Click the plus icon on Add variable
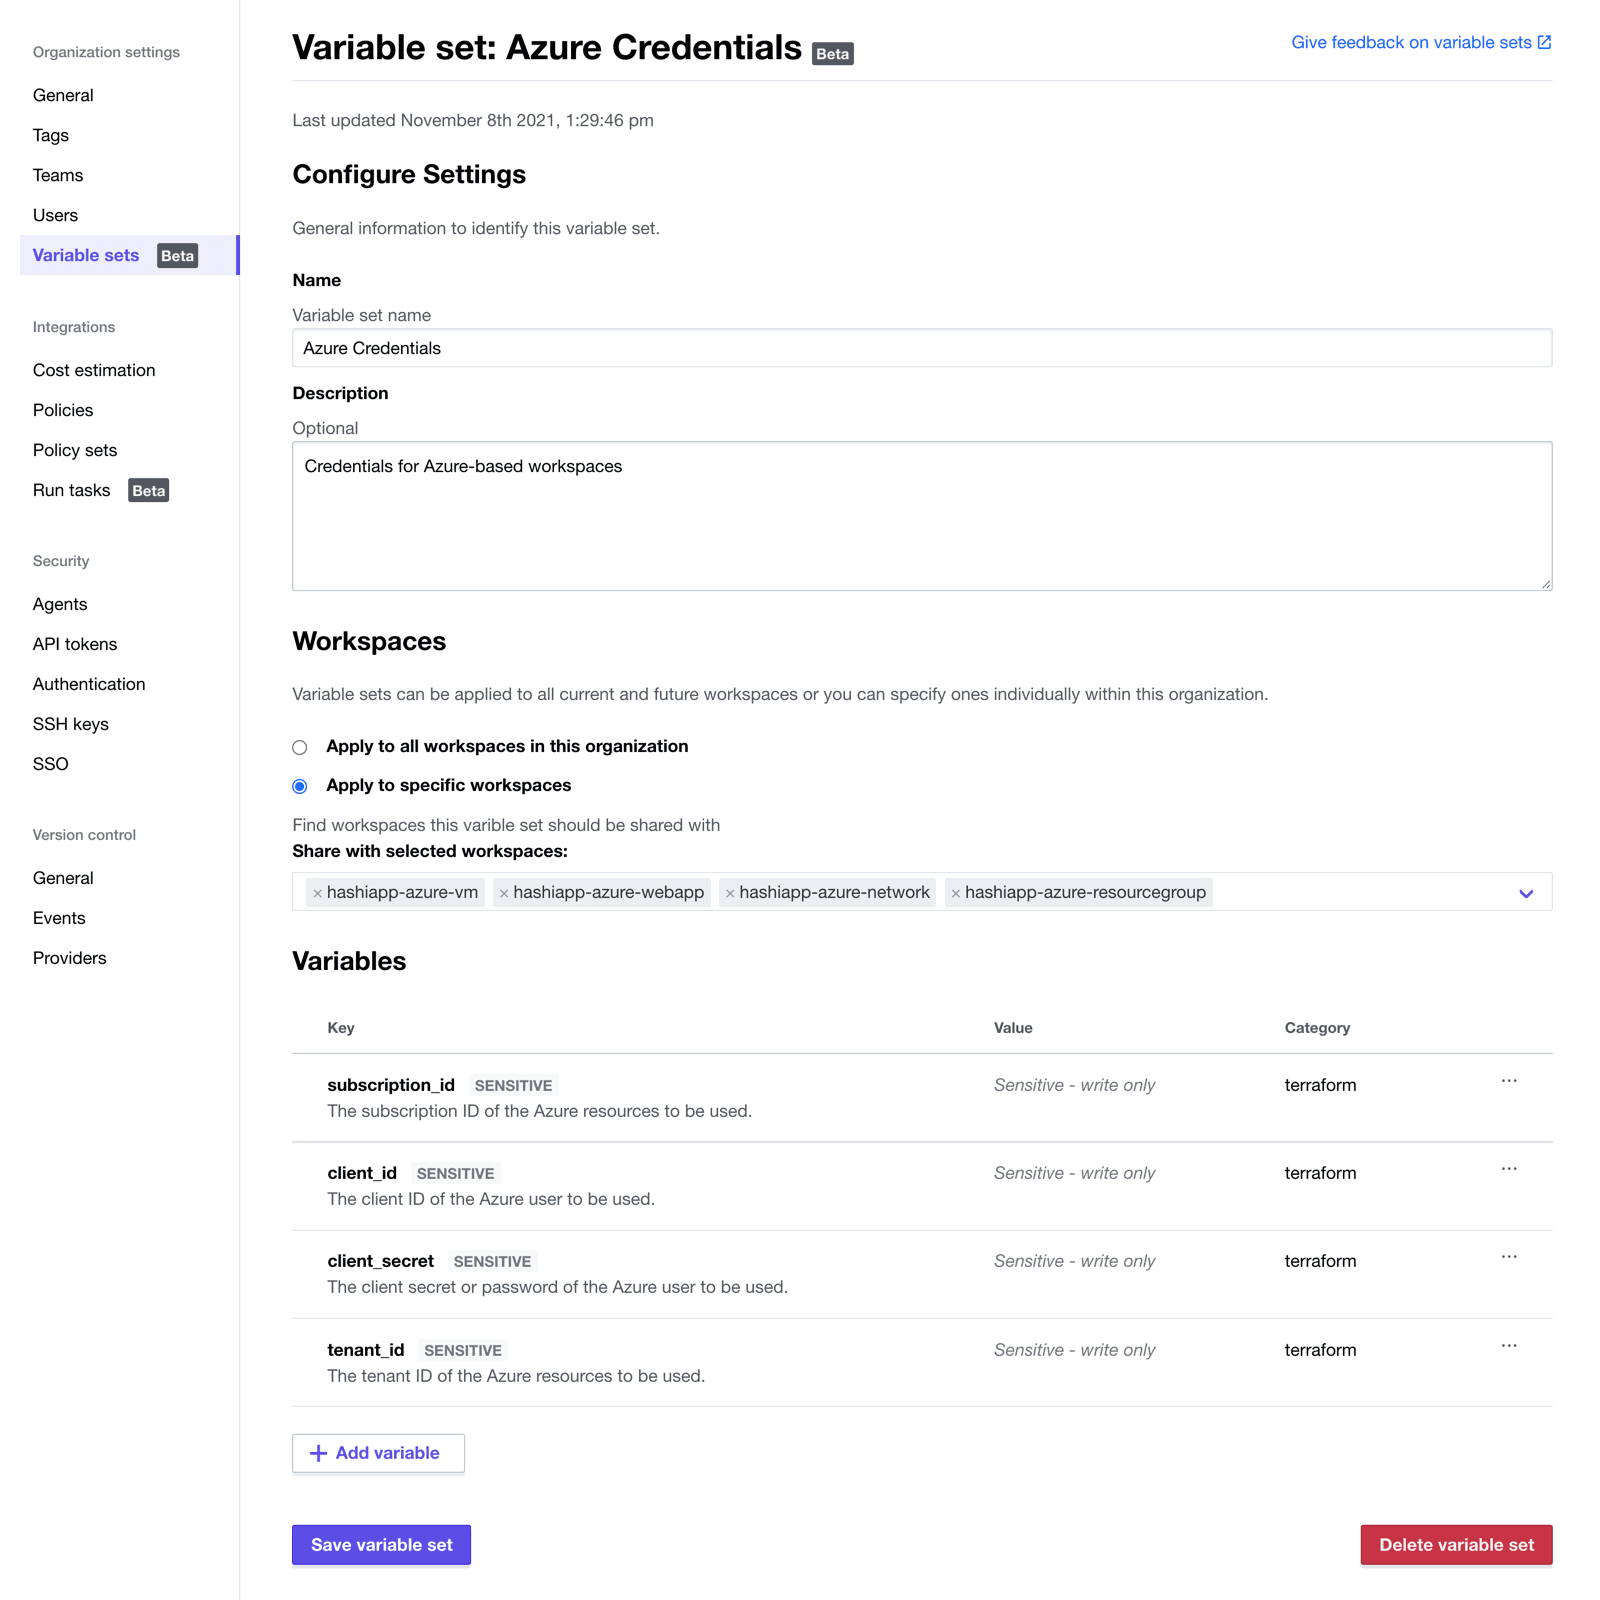 (318, 1452)
